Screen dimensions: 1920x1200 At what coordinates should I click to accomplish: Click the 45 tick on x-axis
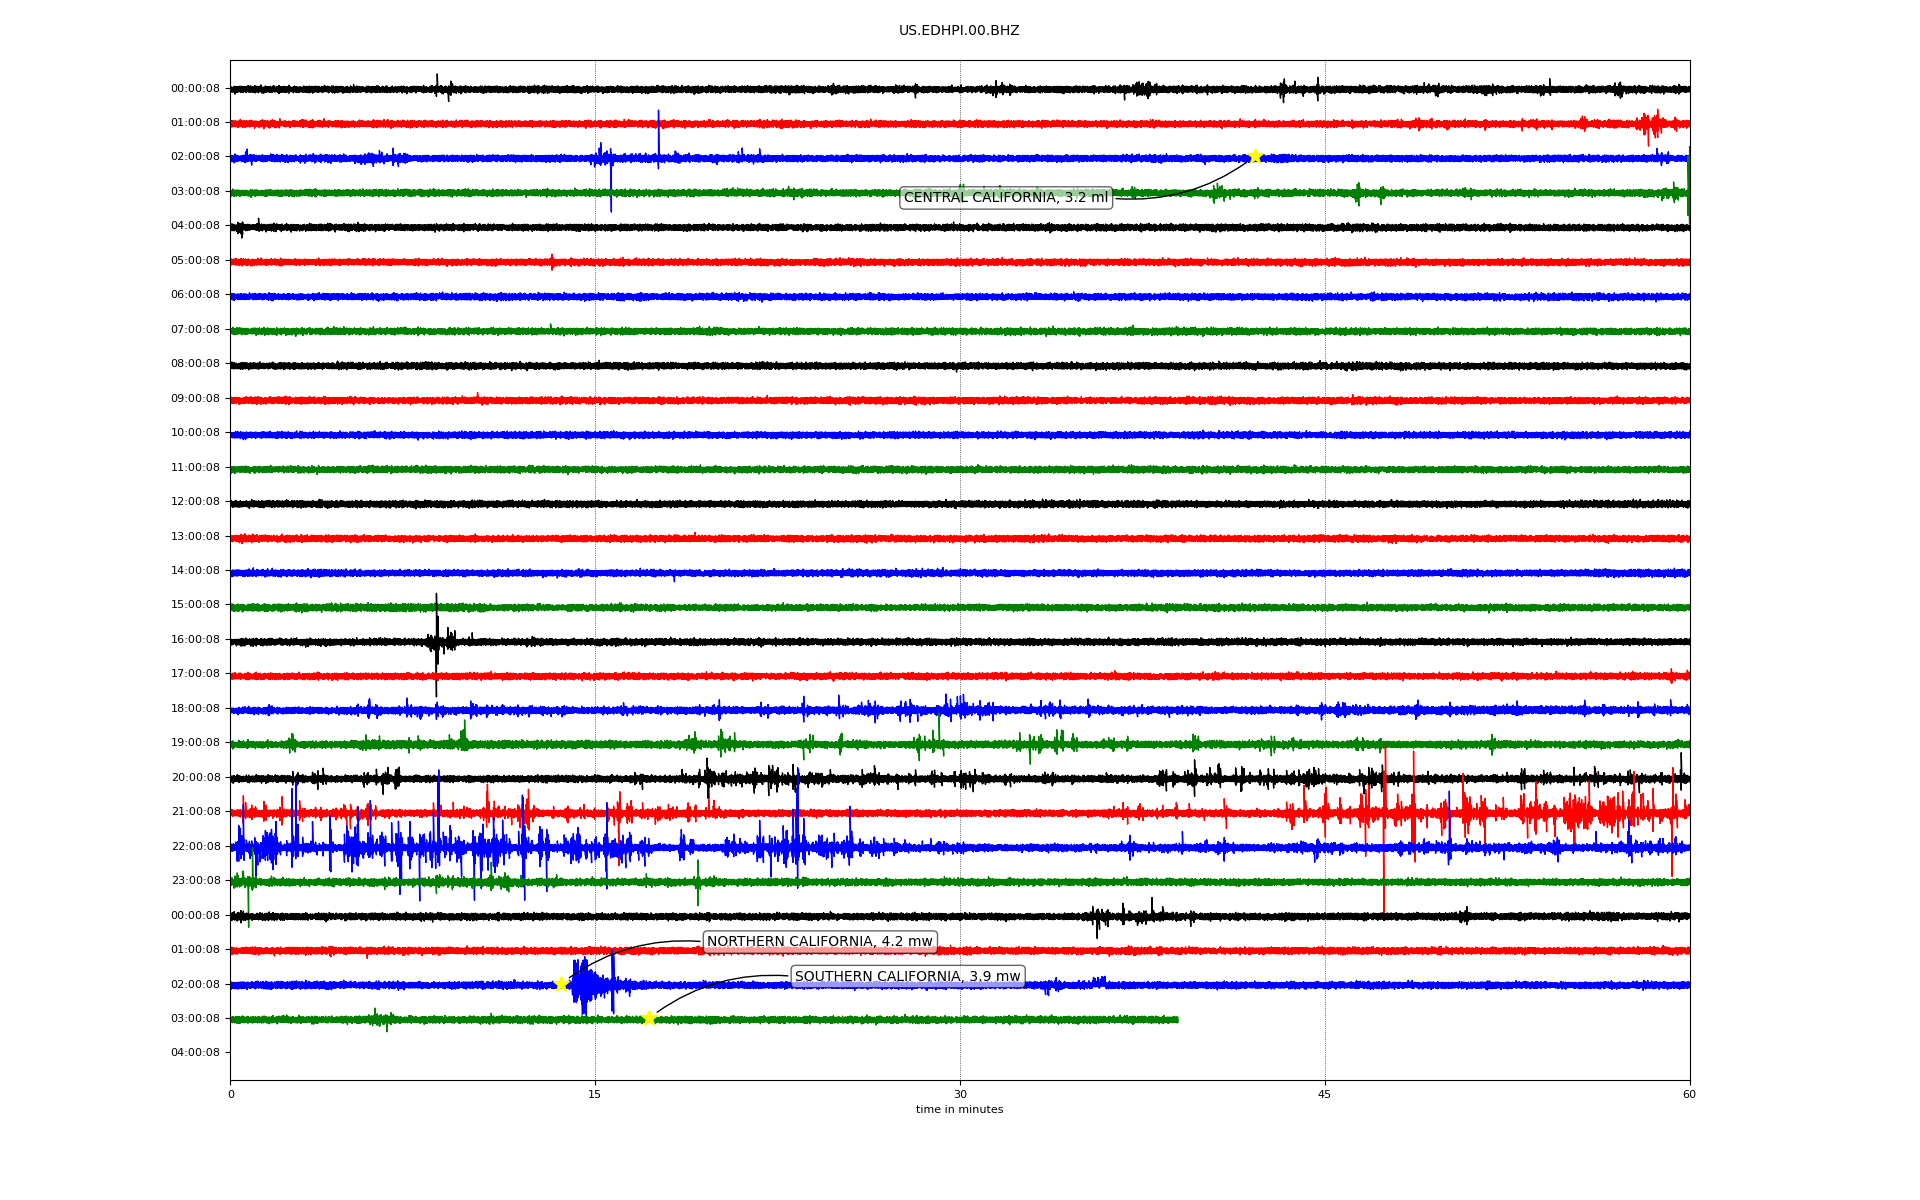click(1324, 1094)
